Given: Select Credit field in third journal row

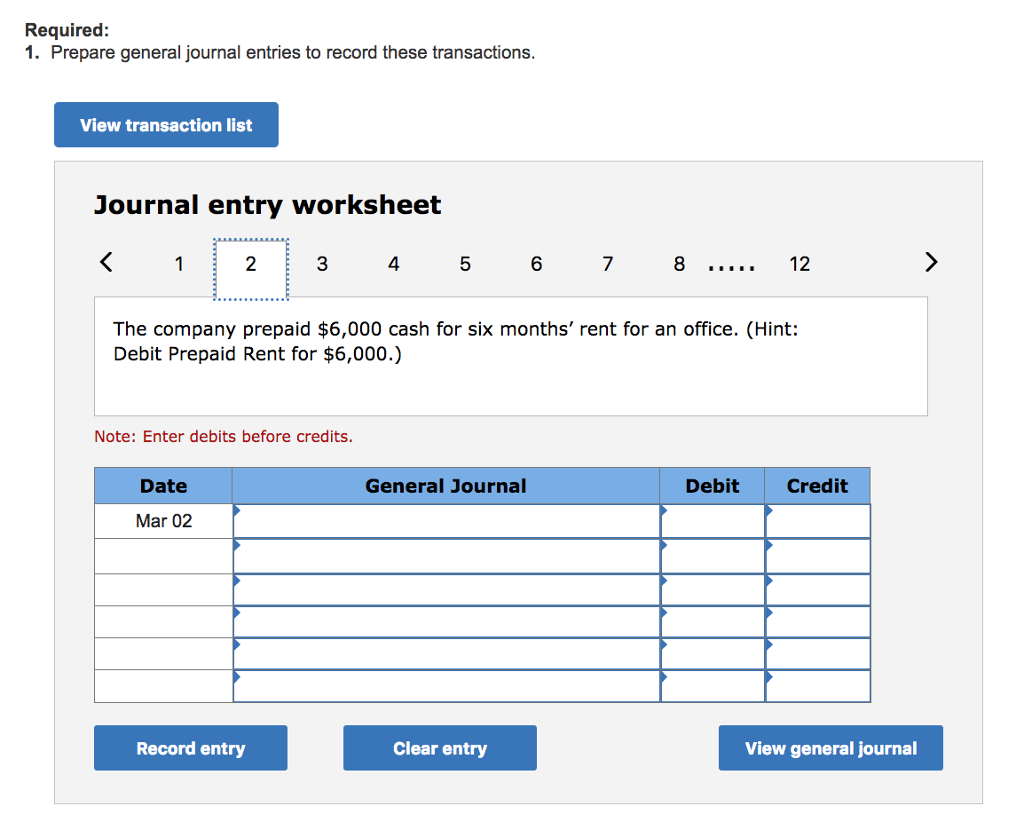Looking at the screenshot, I should pyautogui.click(x=818, y=590).
